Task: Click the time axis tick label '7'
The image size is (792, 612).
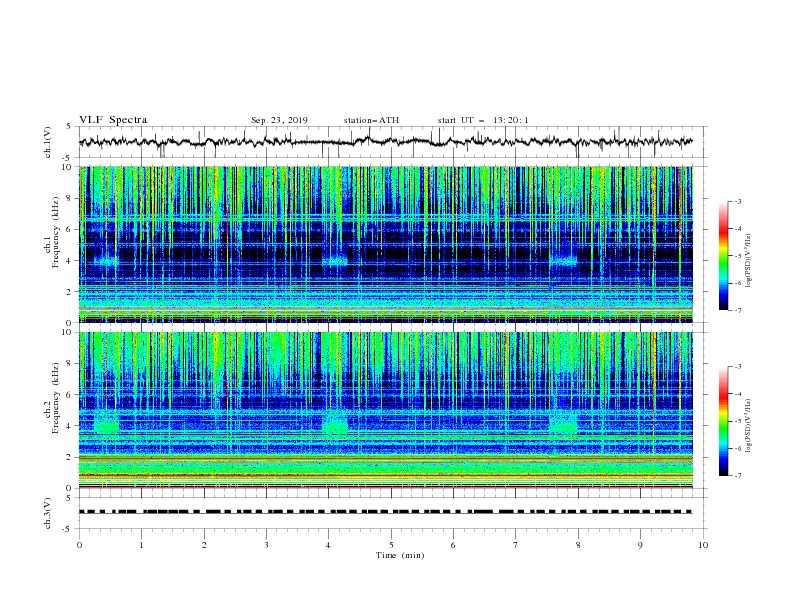Action: tap(516, 545)
